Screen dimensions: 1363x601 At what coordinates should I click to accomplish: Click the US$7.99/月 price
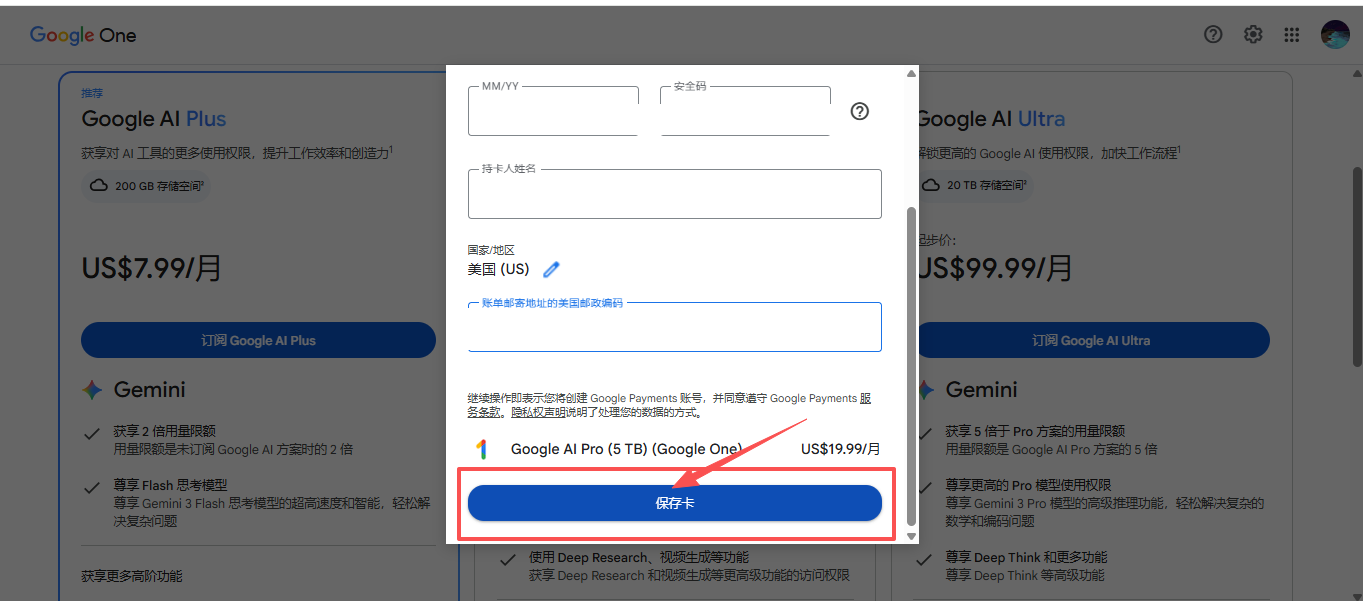pyautogui.click(x=152, y=268)
